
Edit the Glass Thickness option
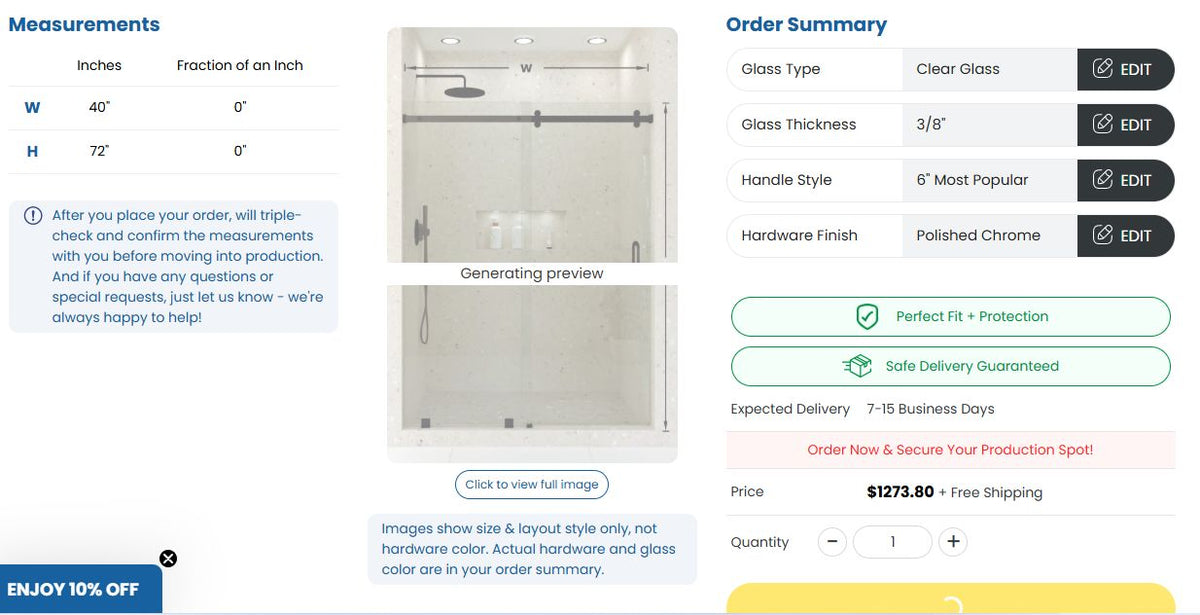tap(1125, 125)
